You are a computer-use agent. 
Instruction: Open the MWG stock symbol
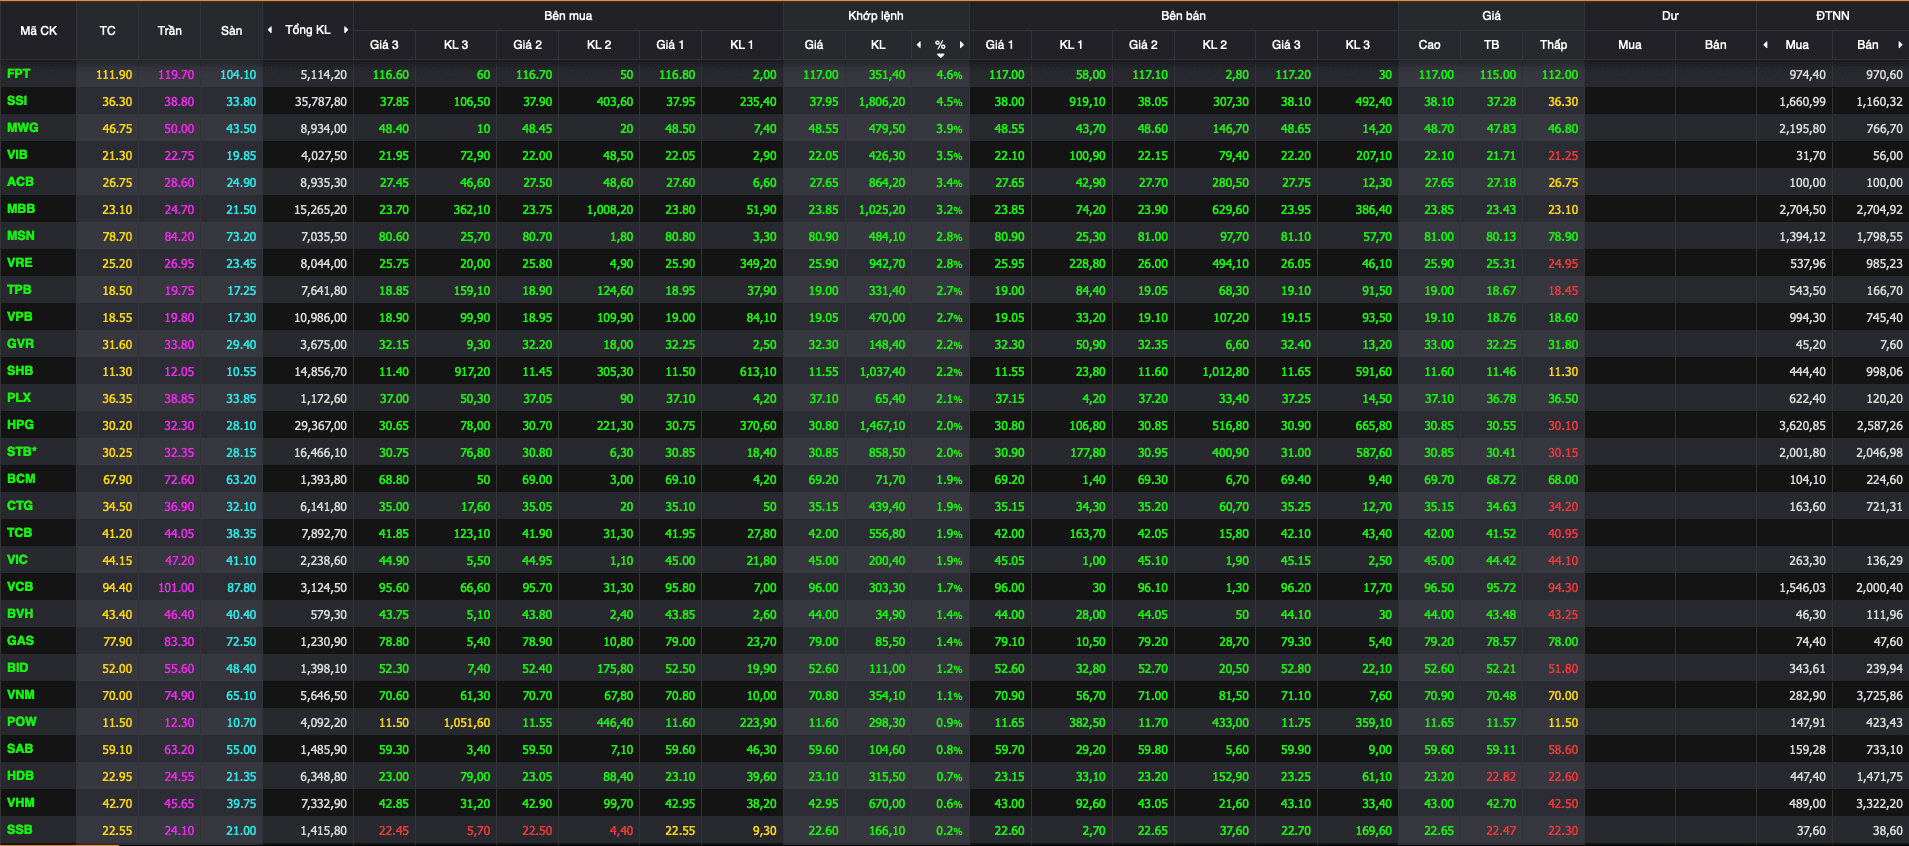22,128
